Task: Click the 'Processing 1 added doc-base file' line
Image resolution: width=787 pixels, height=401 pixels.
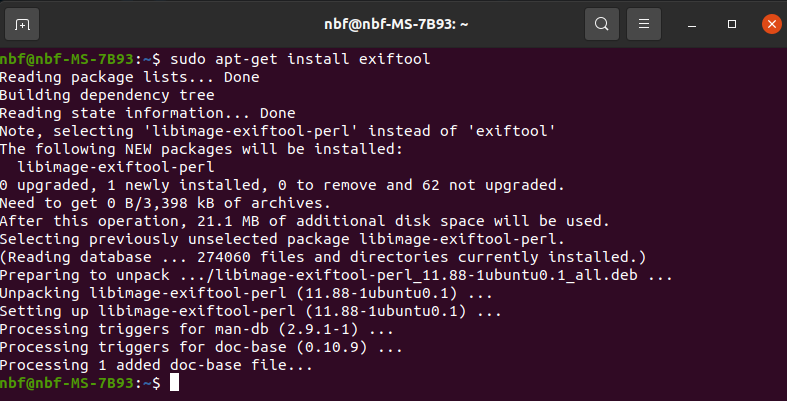Action: pos(156,365)
